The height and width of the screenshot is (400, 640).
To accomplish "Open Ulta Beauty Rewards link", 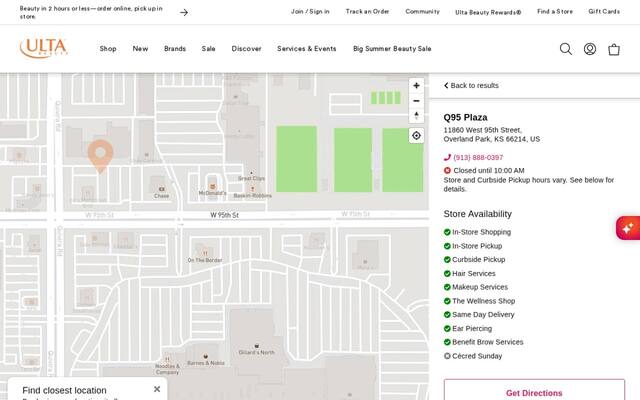I will coord(488,12).
